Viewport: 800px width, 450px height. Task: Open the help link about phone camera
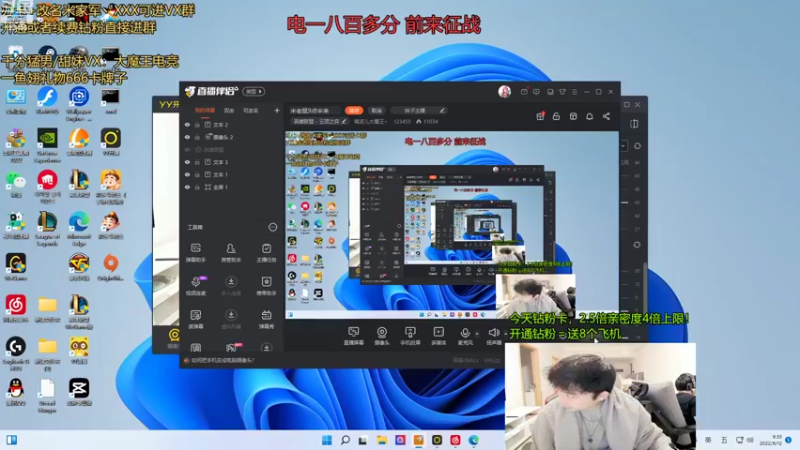(x=222, y=360)
